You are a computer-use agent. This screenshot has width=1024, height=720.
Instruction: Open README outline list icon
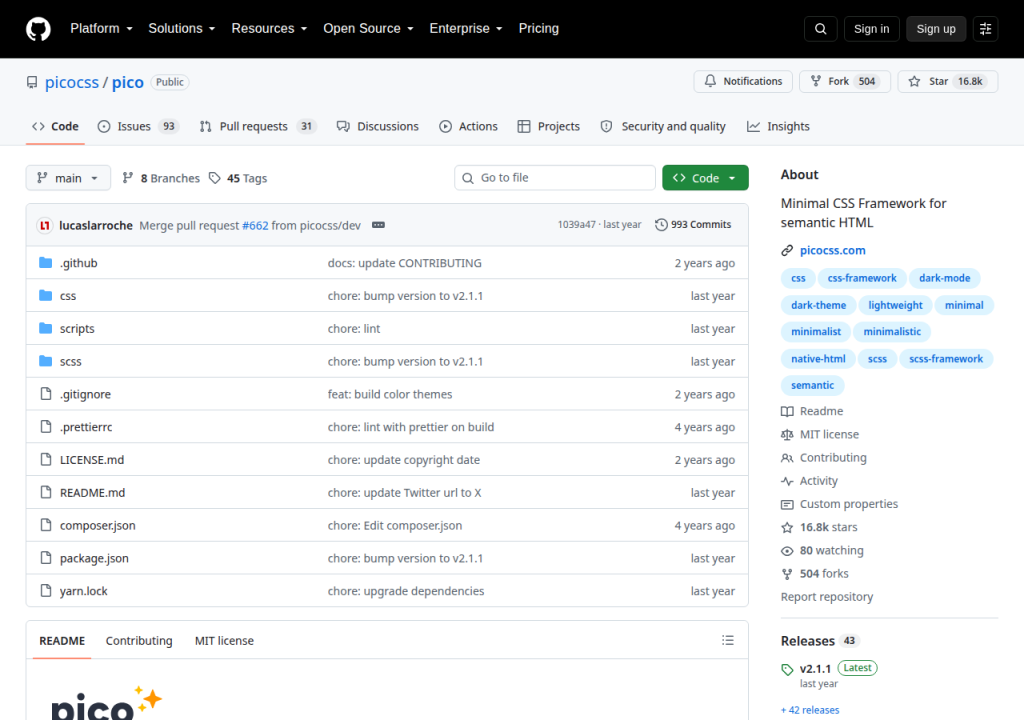click(728, 640)
